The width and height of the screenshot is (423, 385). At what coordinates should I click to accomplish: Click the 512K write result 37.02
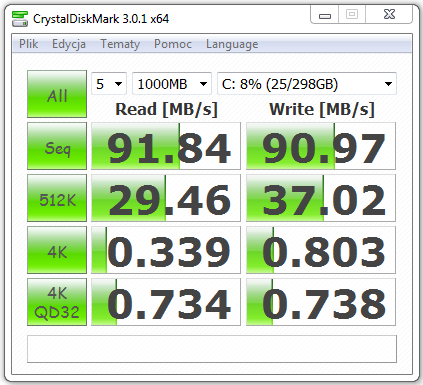pos(321,198)
